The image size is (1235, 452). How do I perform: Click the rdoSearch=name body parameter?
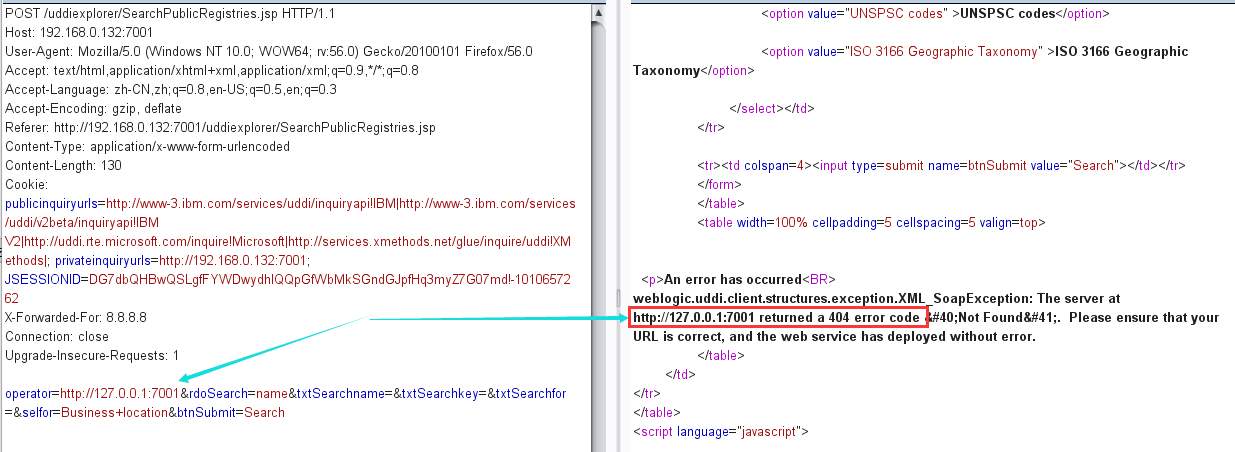coord(236,393)
